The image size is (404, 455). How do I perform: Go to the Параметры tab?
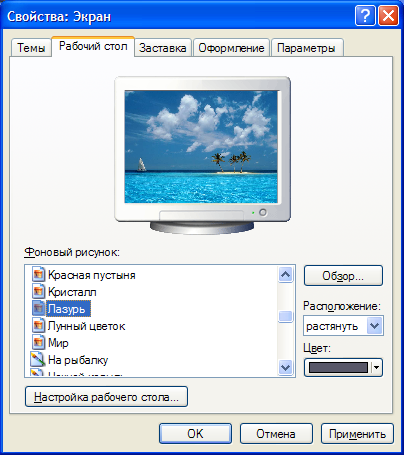tap(307, 48)
